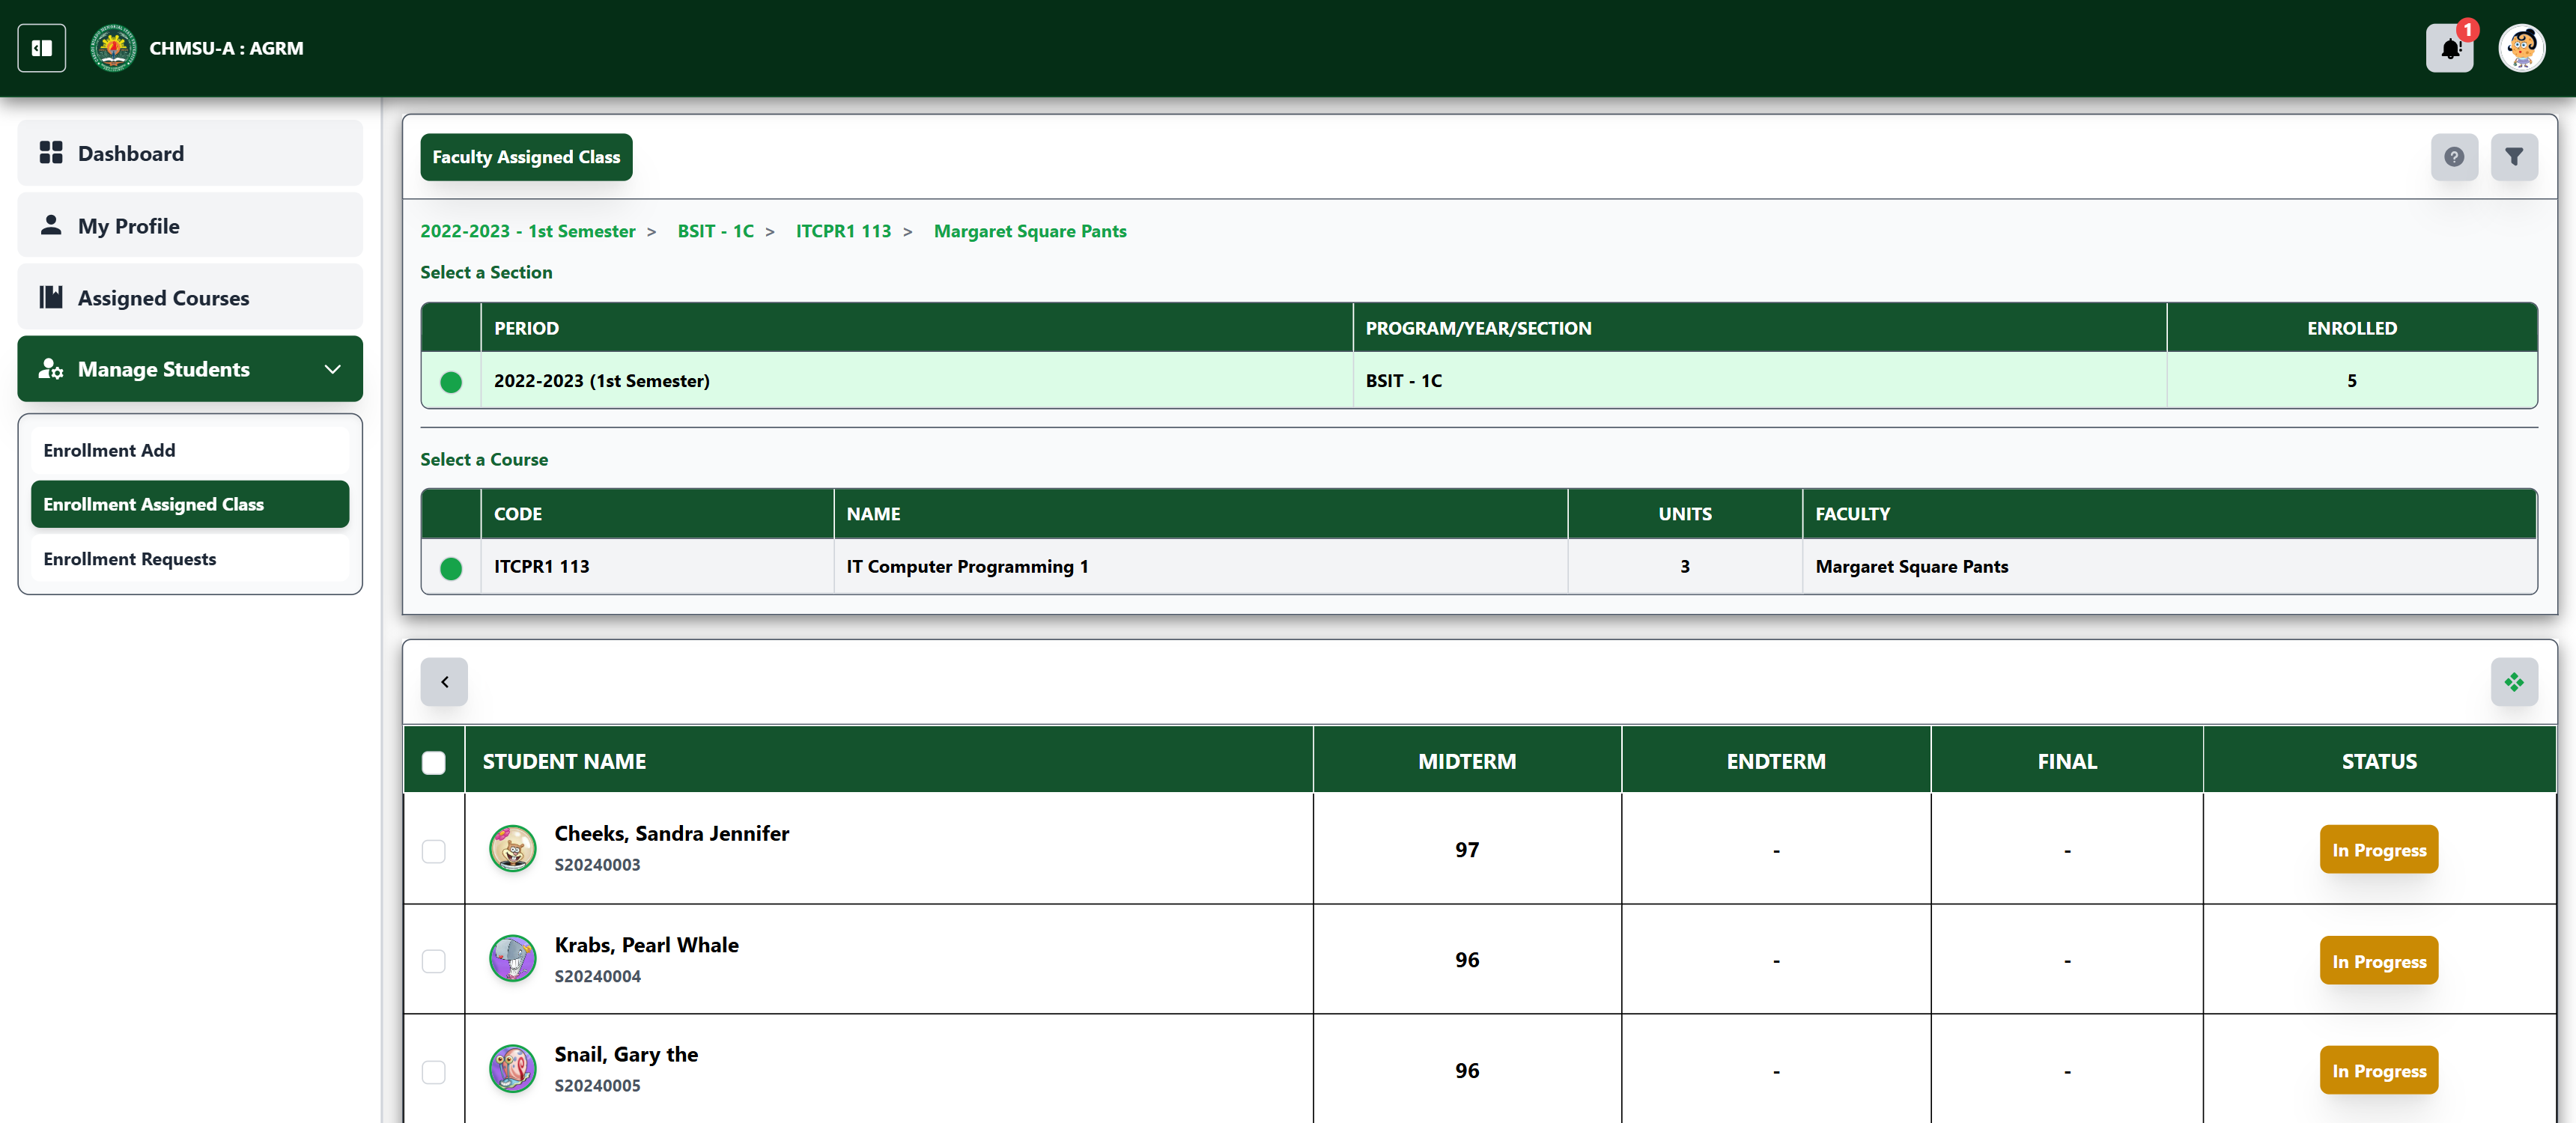Click In Progress status for Gary the Snail
This screenshot has width=2576, height=1123.
coord(2379,1071)
